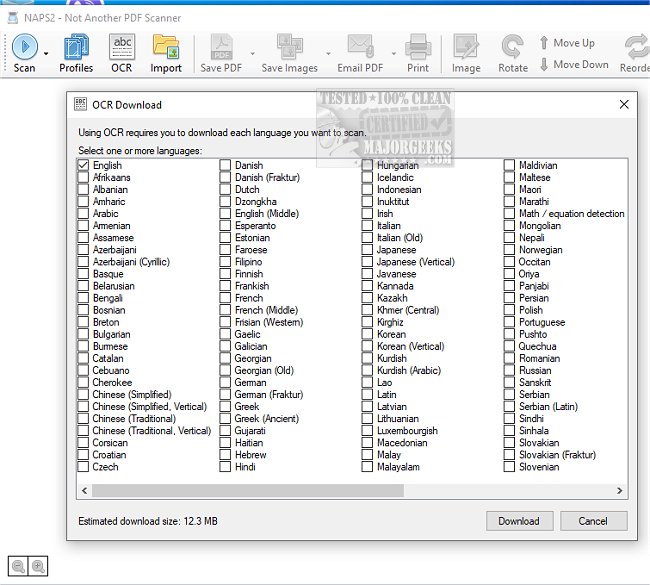The height and width of the screenshot is (585, 650).
Task: Open the Image editing menu icon
Action: tap(466, 53)
